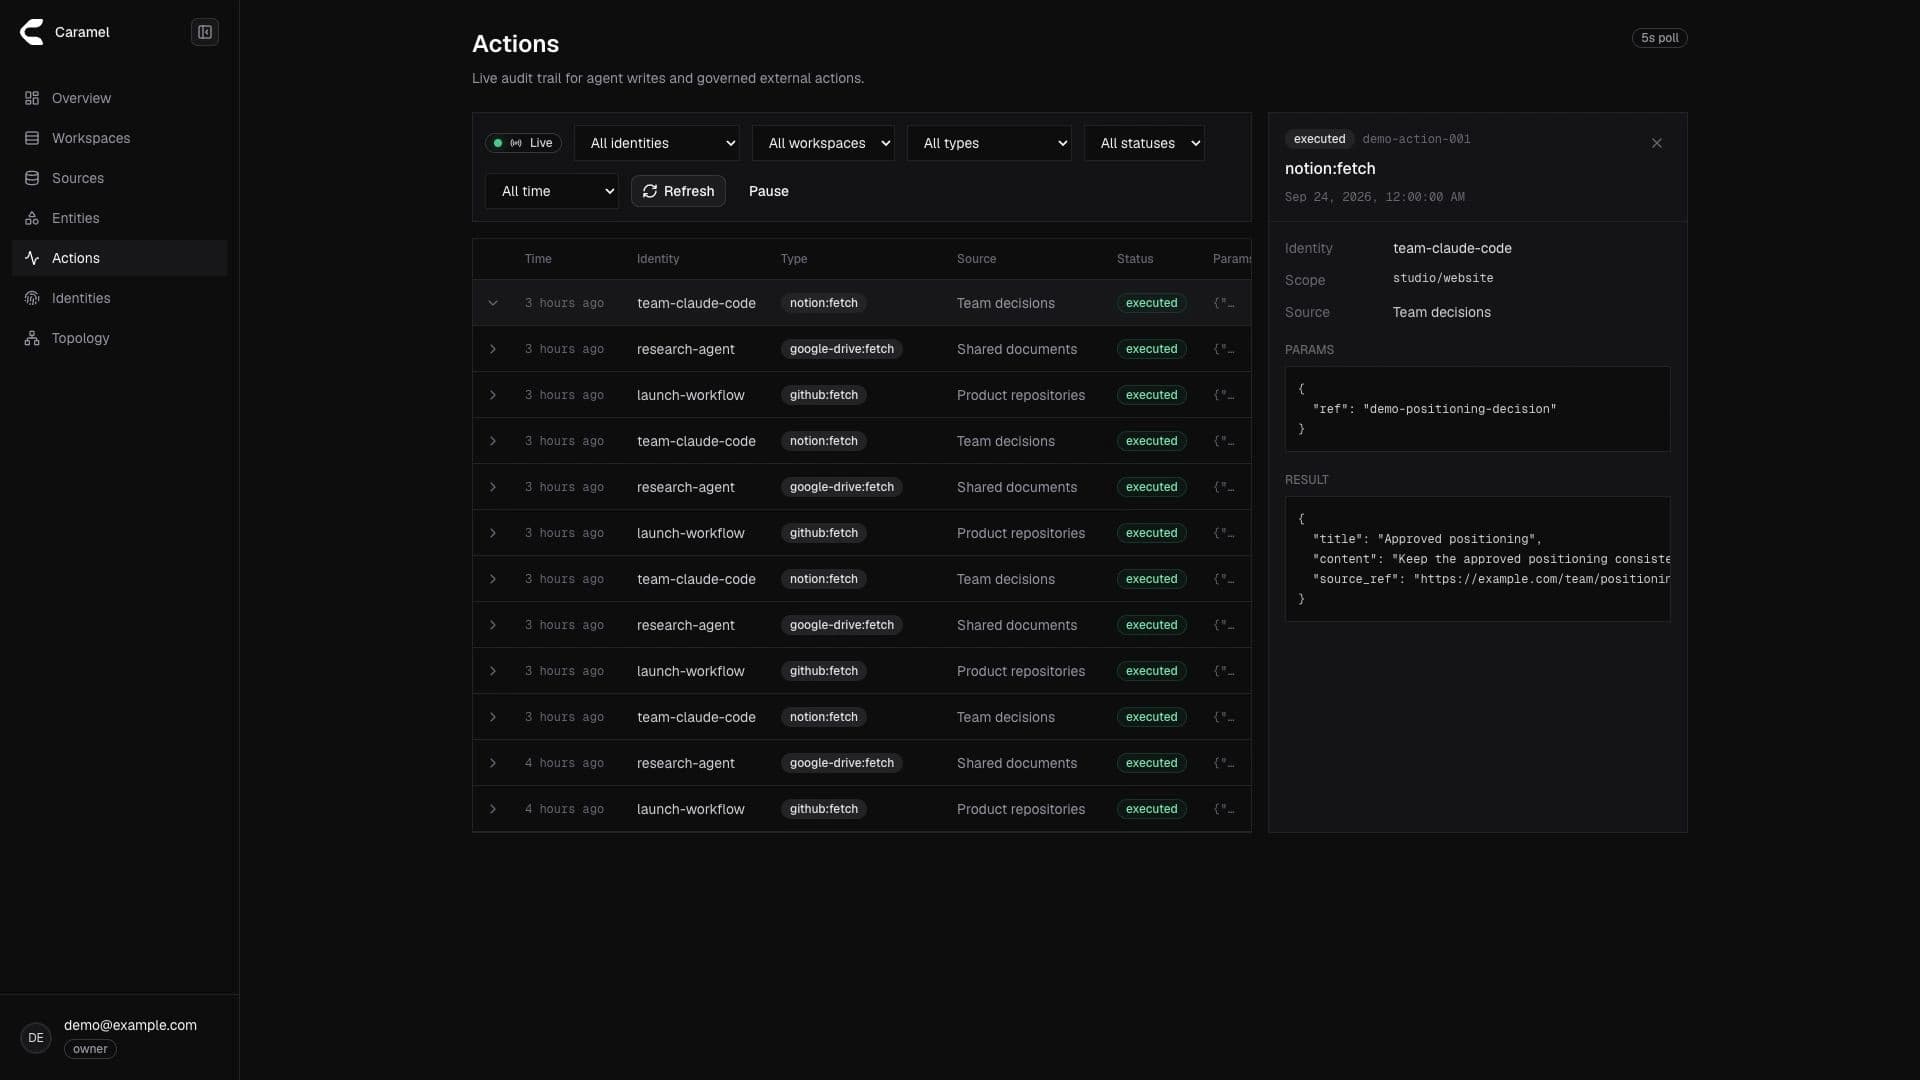Click the Overview grid icon in sidebar

32,98
